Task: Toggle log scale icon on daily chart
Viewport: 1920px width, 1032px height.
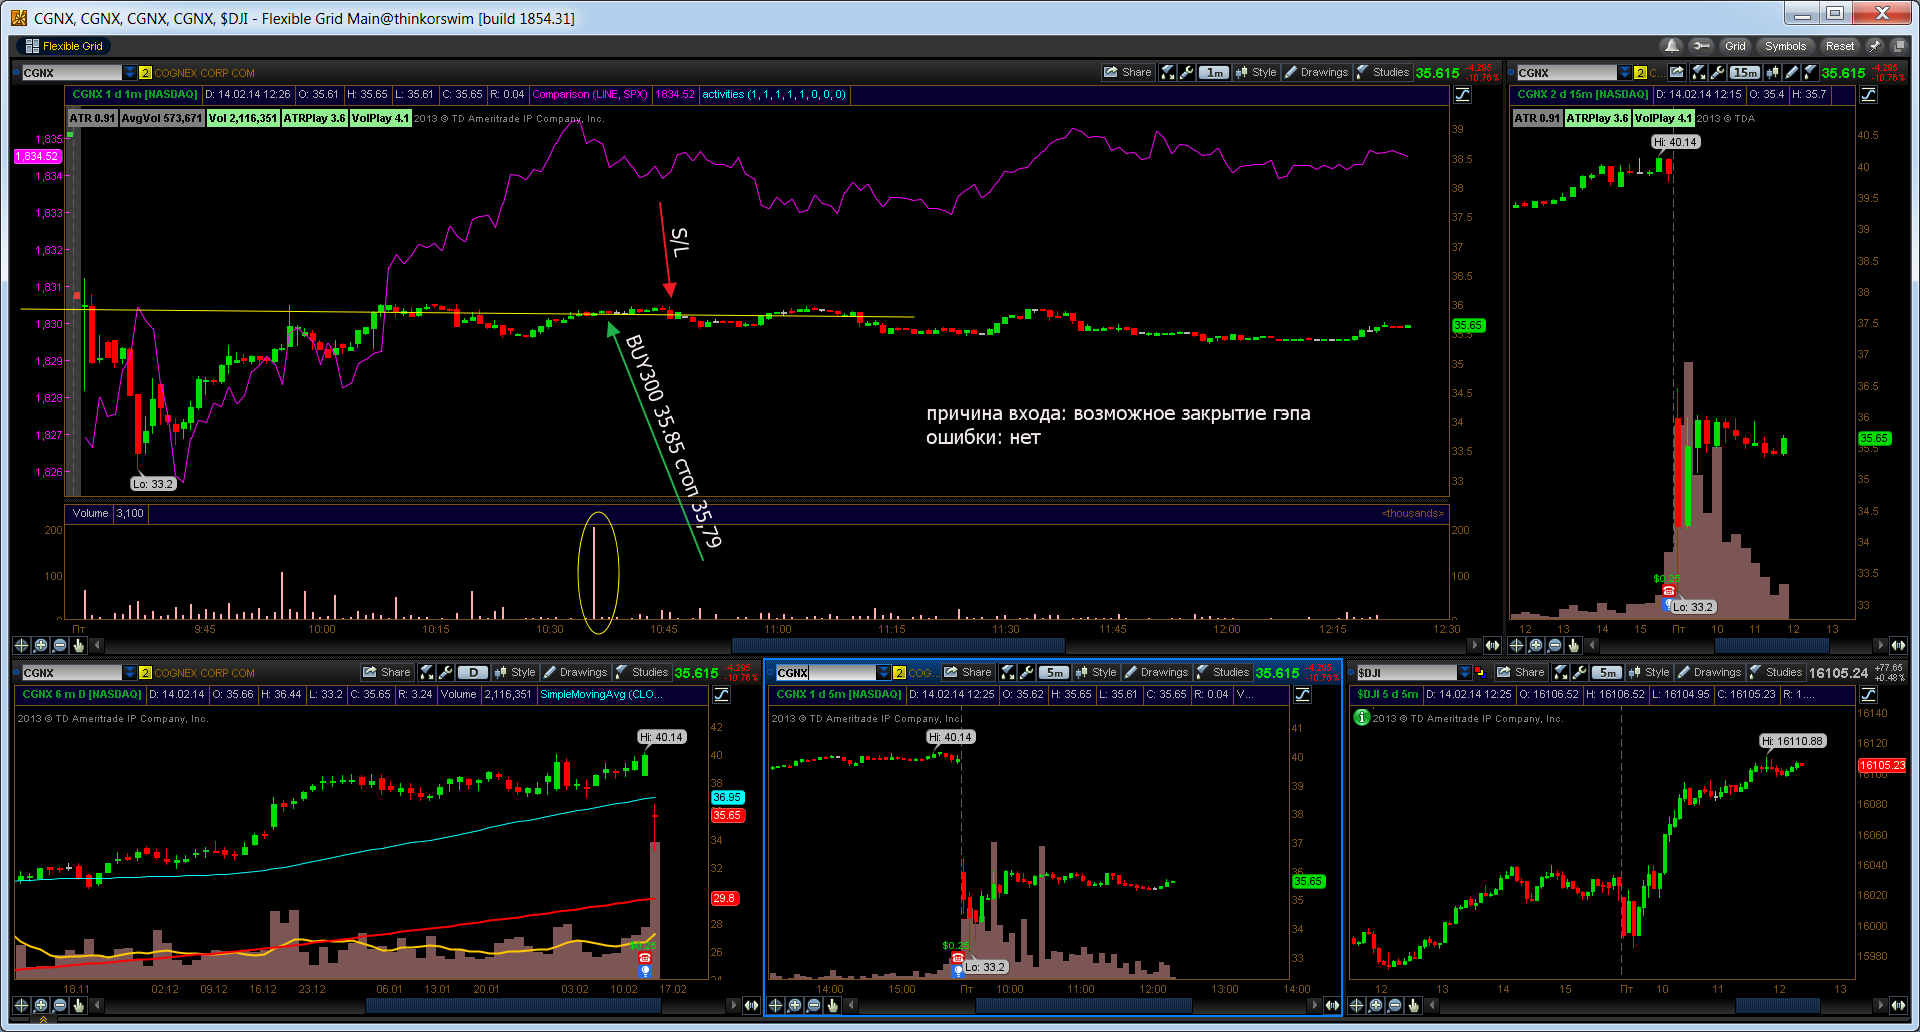Action: click(x=721, y=695)
